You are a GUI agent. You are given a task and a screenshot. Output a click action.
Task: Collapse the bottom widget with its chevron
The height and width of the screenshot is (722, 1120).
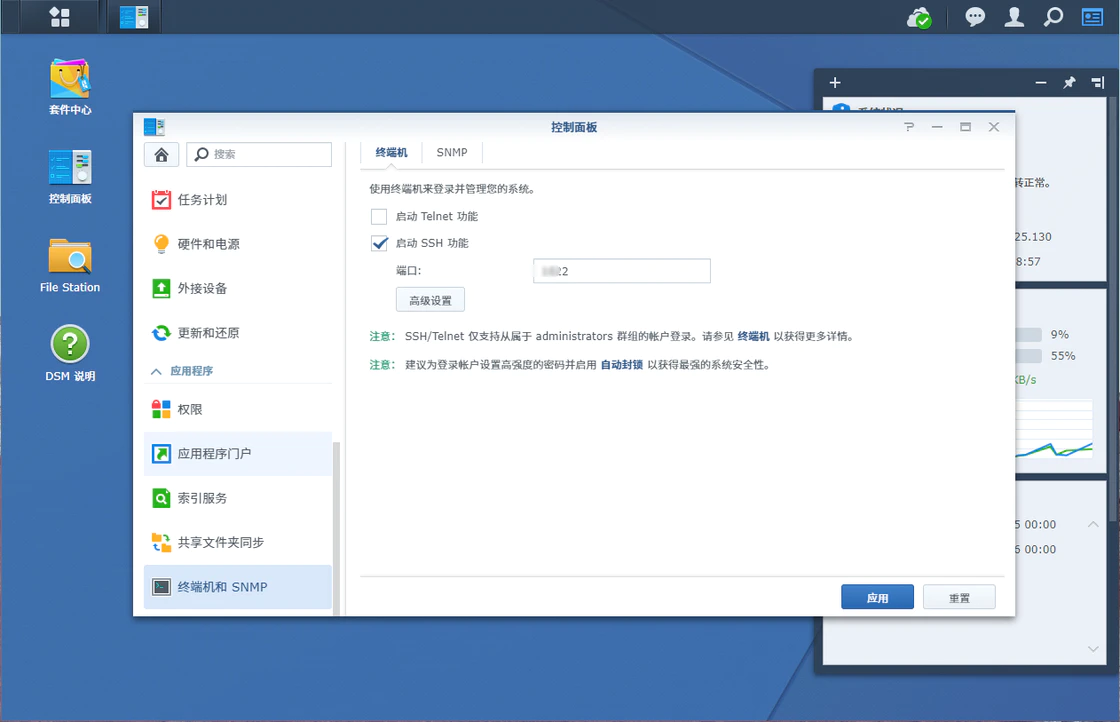[x=1094, y=522]
